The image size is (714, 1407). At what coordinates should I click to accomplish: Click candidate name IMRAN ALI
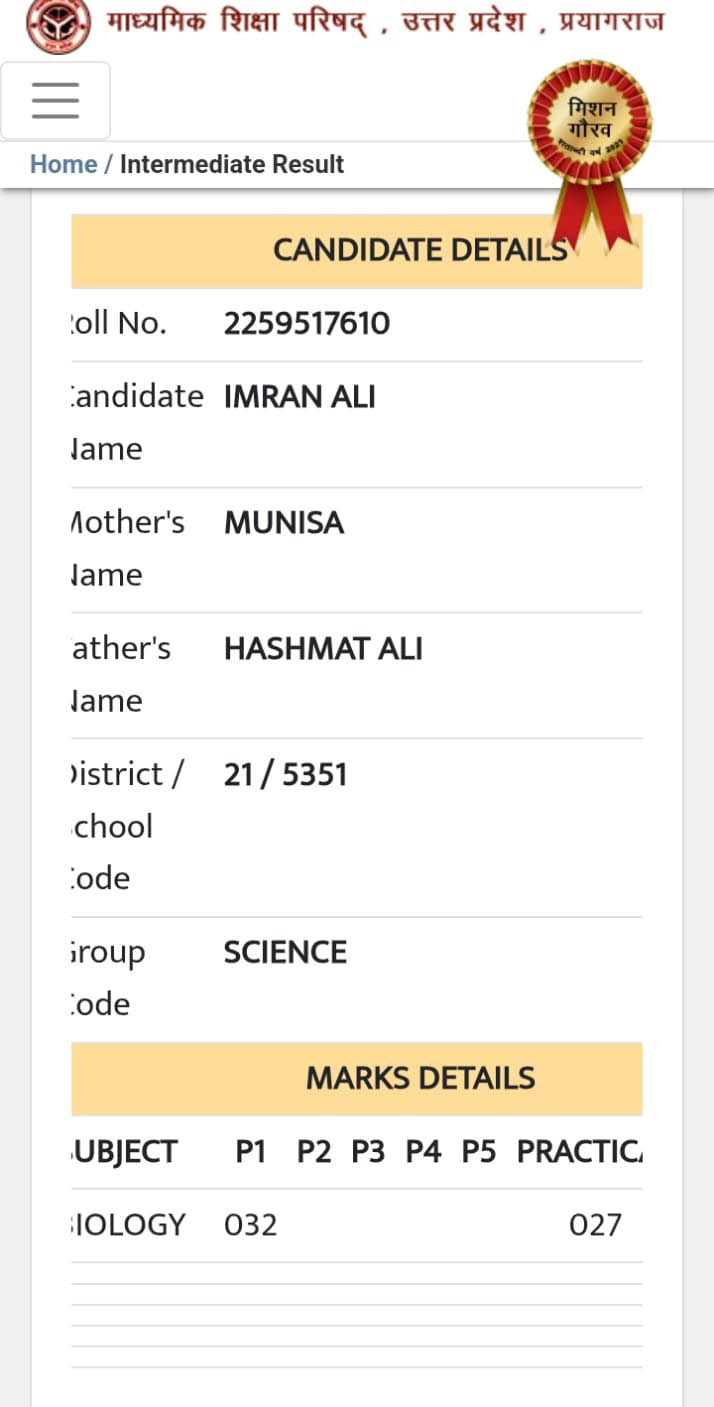point(300,397)
